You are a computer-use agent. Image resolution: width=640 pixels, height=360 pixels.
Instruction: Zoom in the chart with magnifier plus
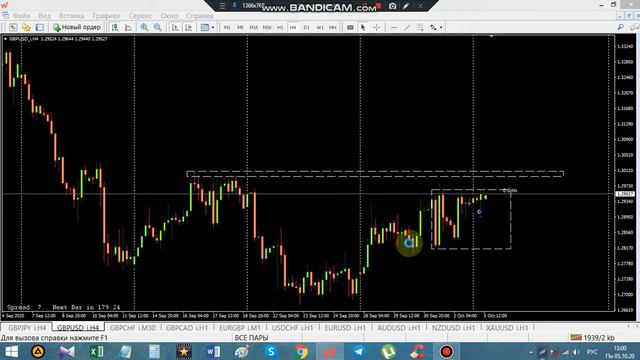[x=144, y=27]
